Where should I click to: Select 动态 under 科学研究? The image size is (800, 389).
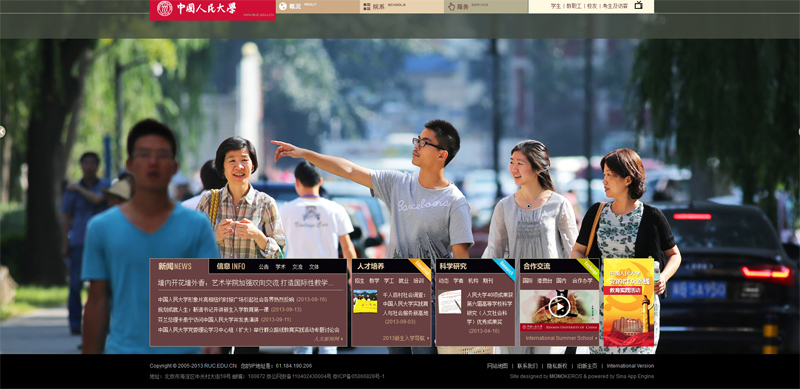pyautogui.click(x=444, y=280)
